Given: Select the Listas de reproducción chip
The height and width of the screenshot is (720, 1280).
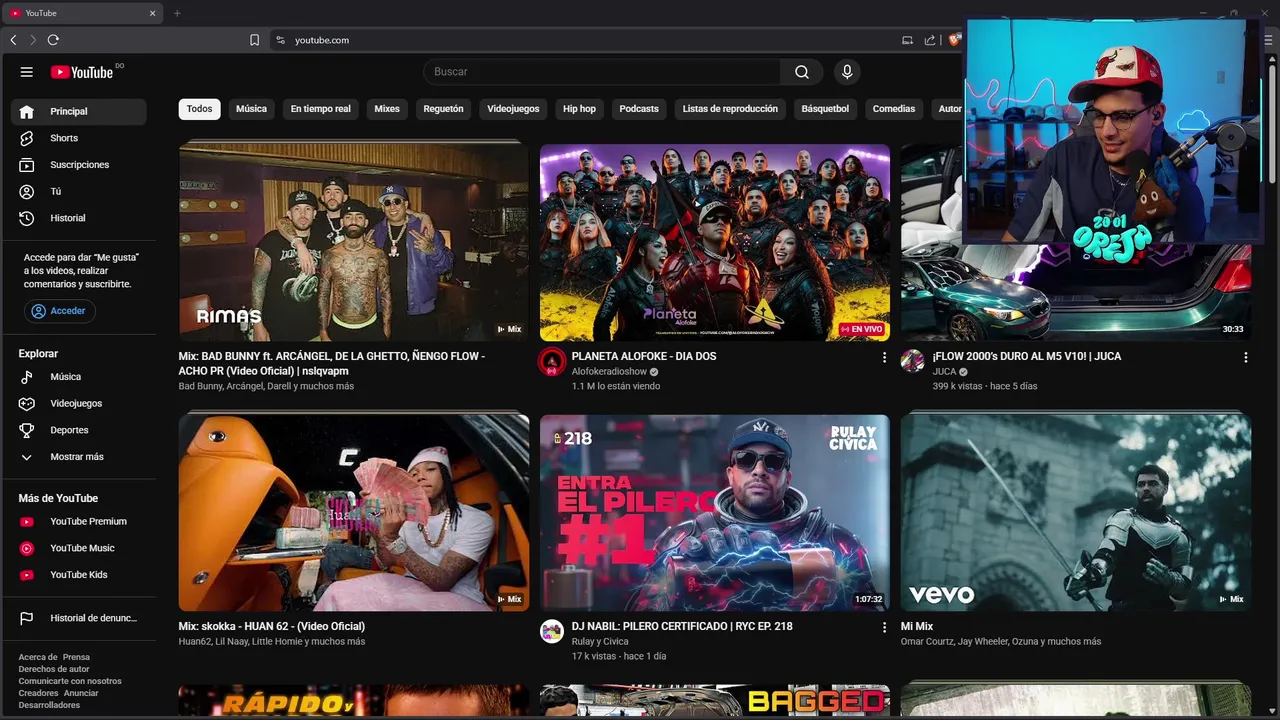Looking at the screenshot, I should coord(730,109).
